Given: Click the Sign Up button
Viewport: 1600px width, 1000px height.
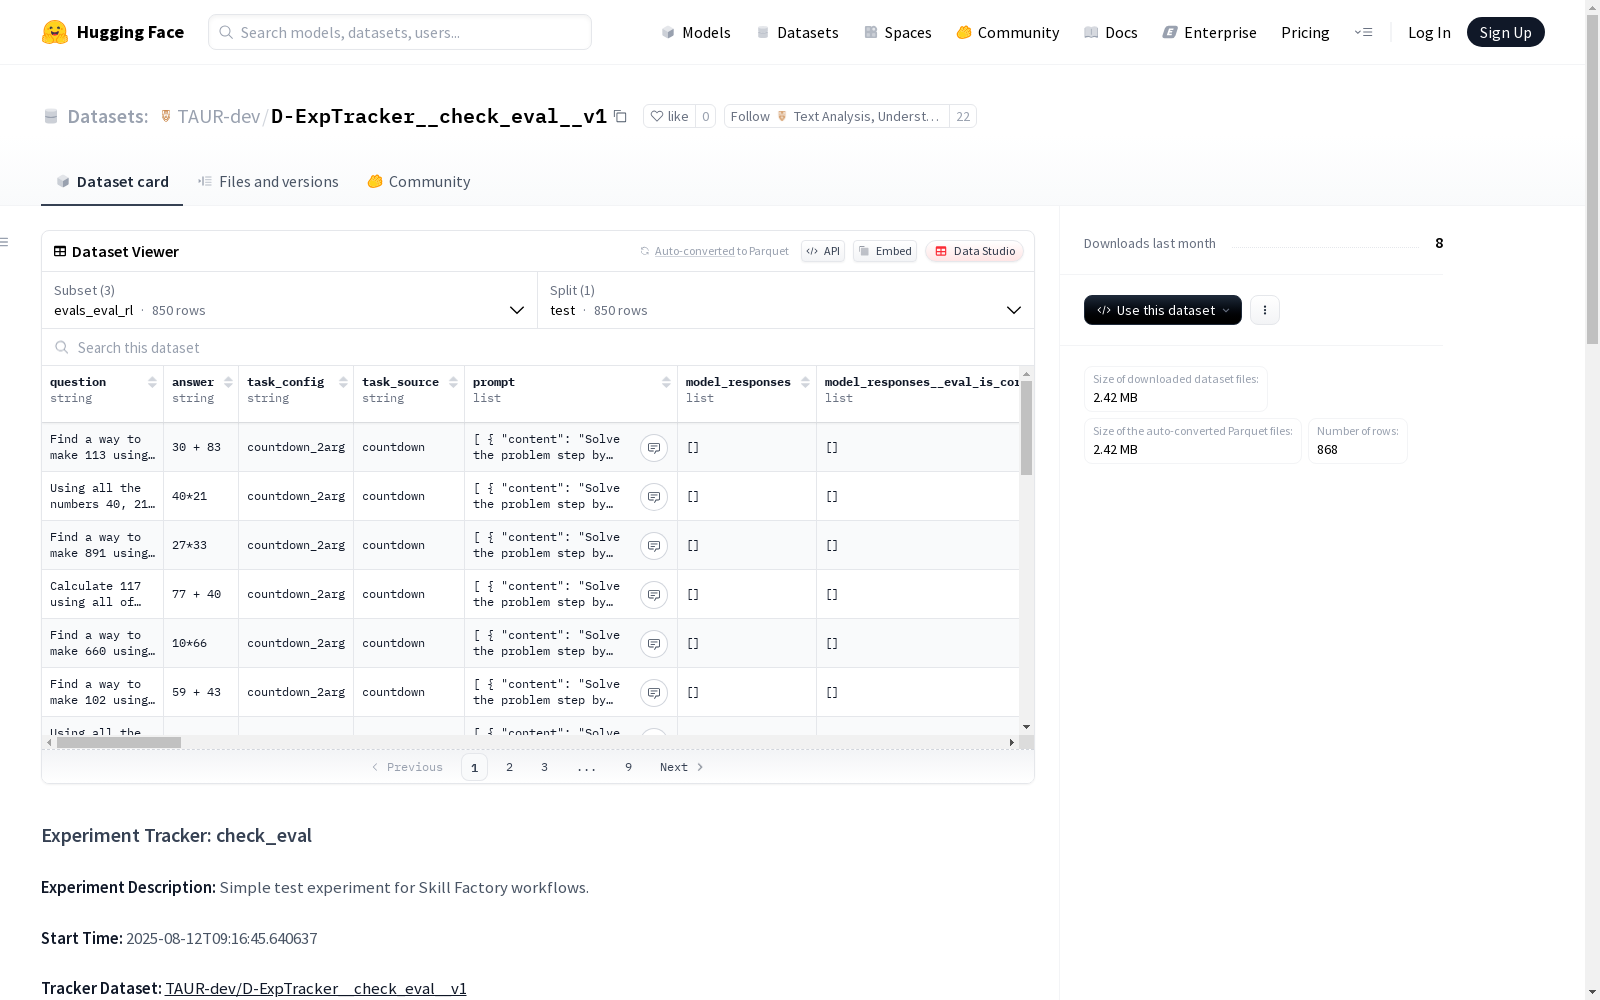Looking at the screenshot, I should (x=1505, y=32).
